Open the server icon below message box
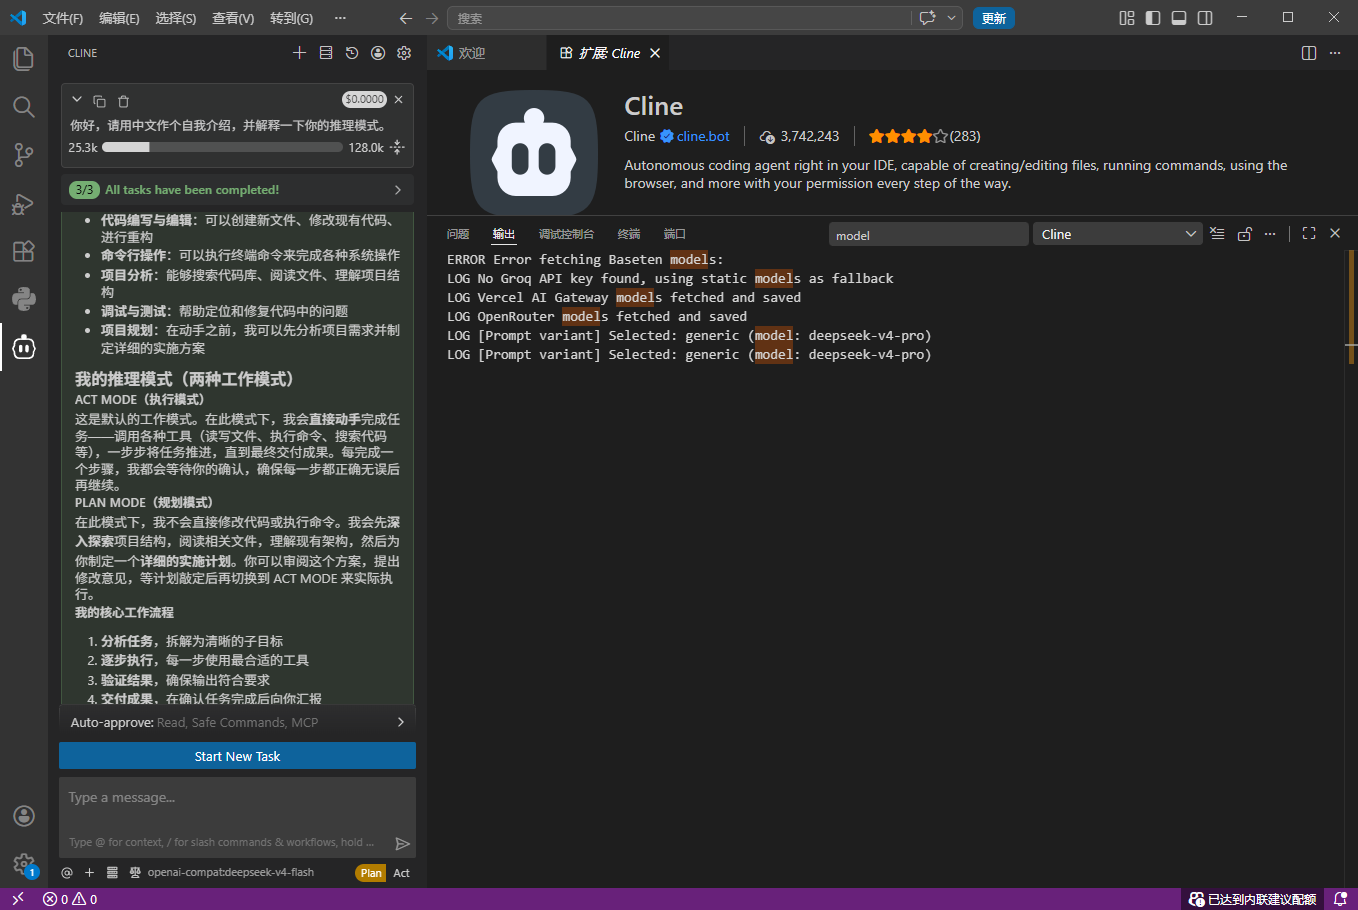 pyautogui.click(x=112, y=873)
